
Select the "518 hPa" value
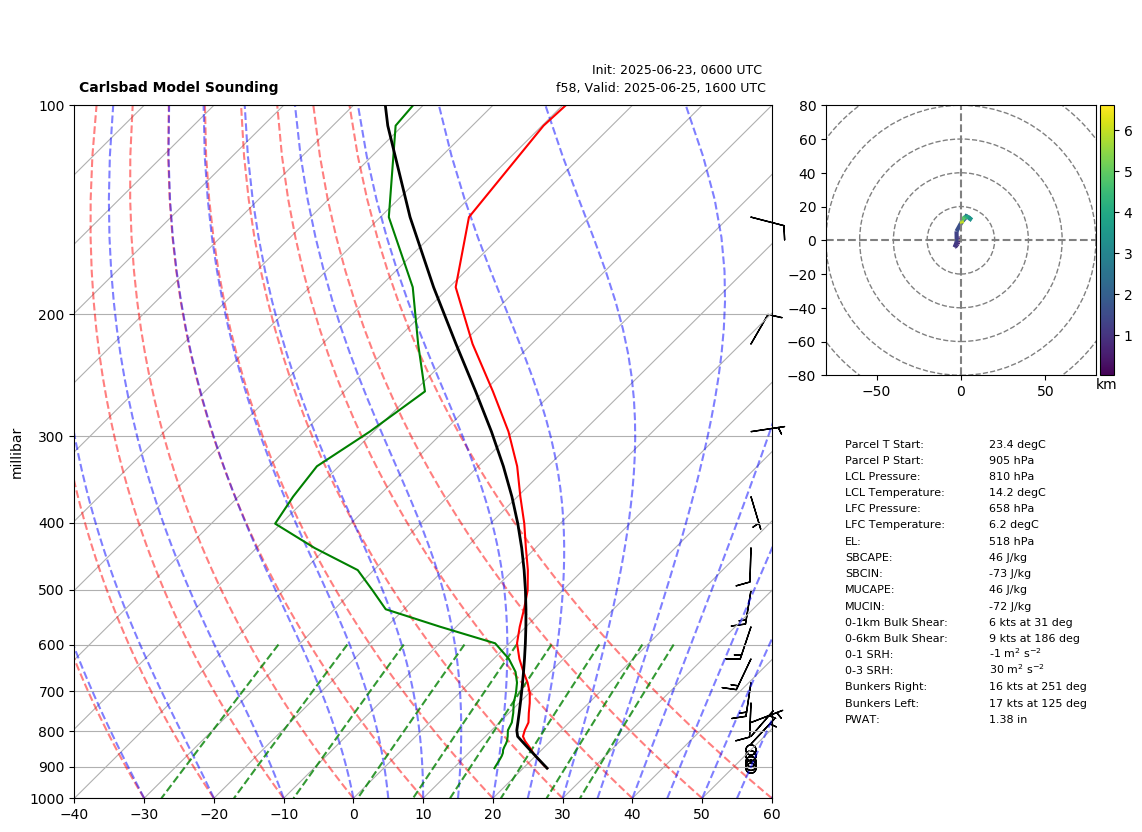pos(1012,541)
